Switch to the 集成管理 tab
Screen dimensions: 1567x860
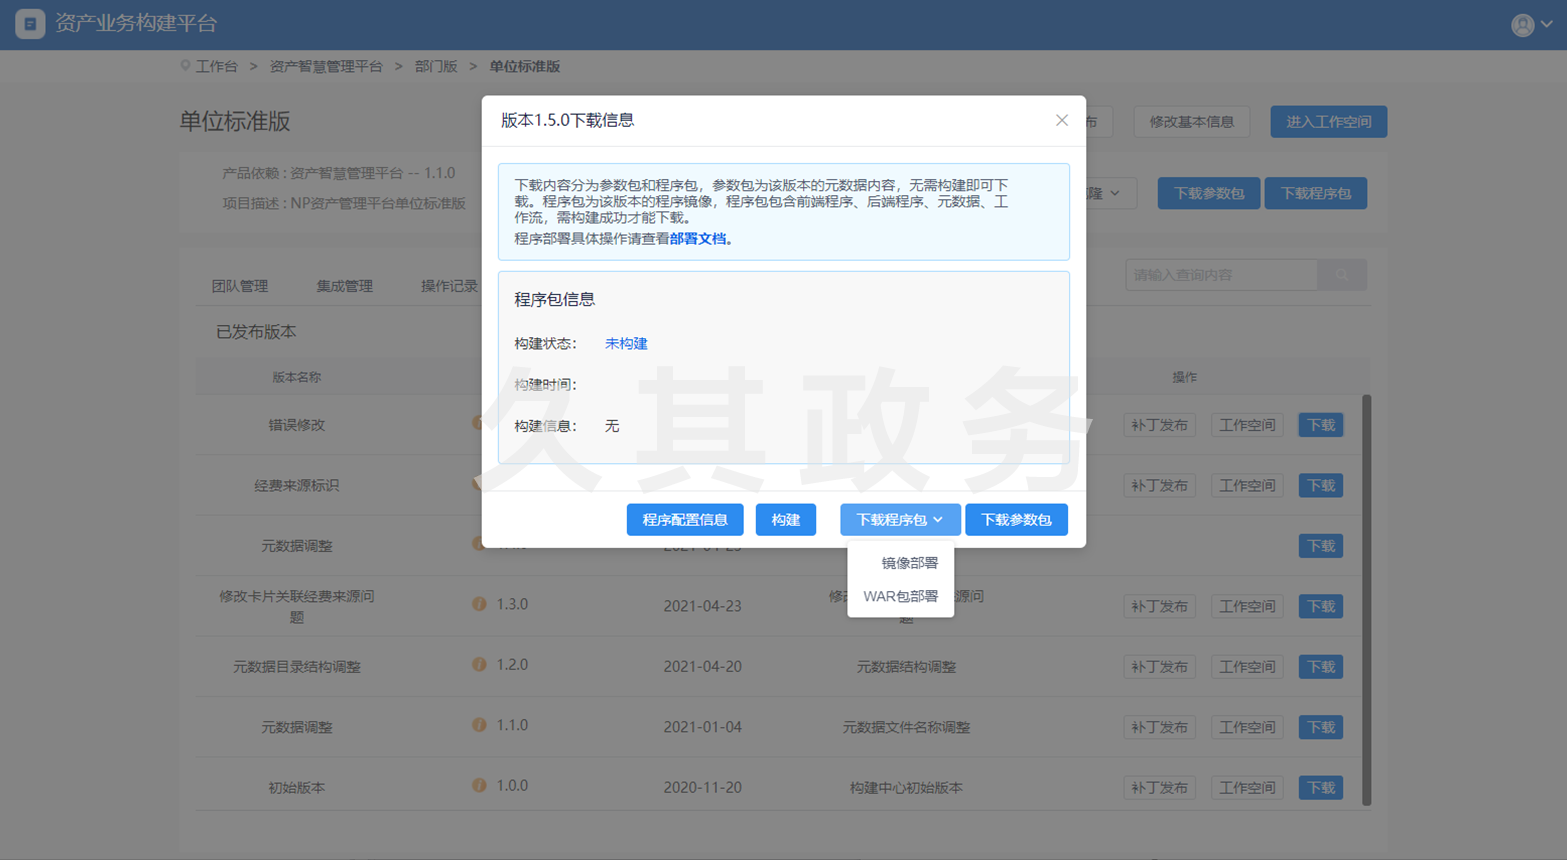[x=344, y=286]
